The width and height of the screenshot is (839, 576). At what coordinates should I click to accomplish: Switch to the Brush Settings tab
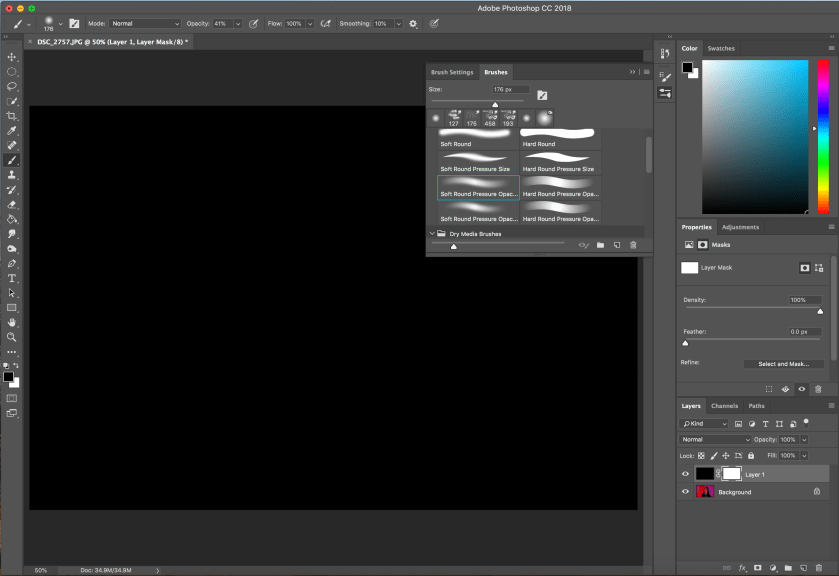pos(452,72)
